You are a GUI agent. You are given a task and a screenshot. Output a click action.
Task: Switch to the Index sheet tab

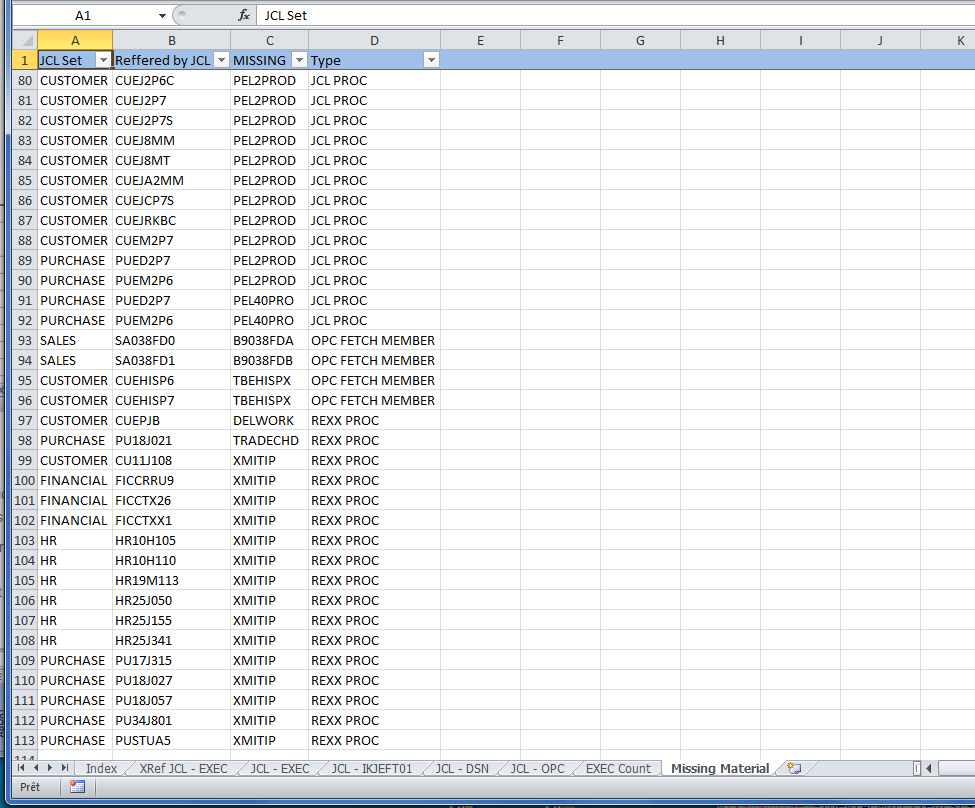click(x=101, y=768)
